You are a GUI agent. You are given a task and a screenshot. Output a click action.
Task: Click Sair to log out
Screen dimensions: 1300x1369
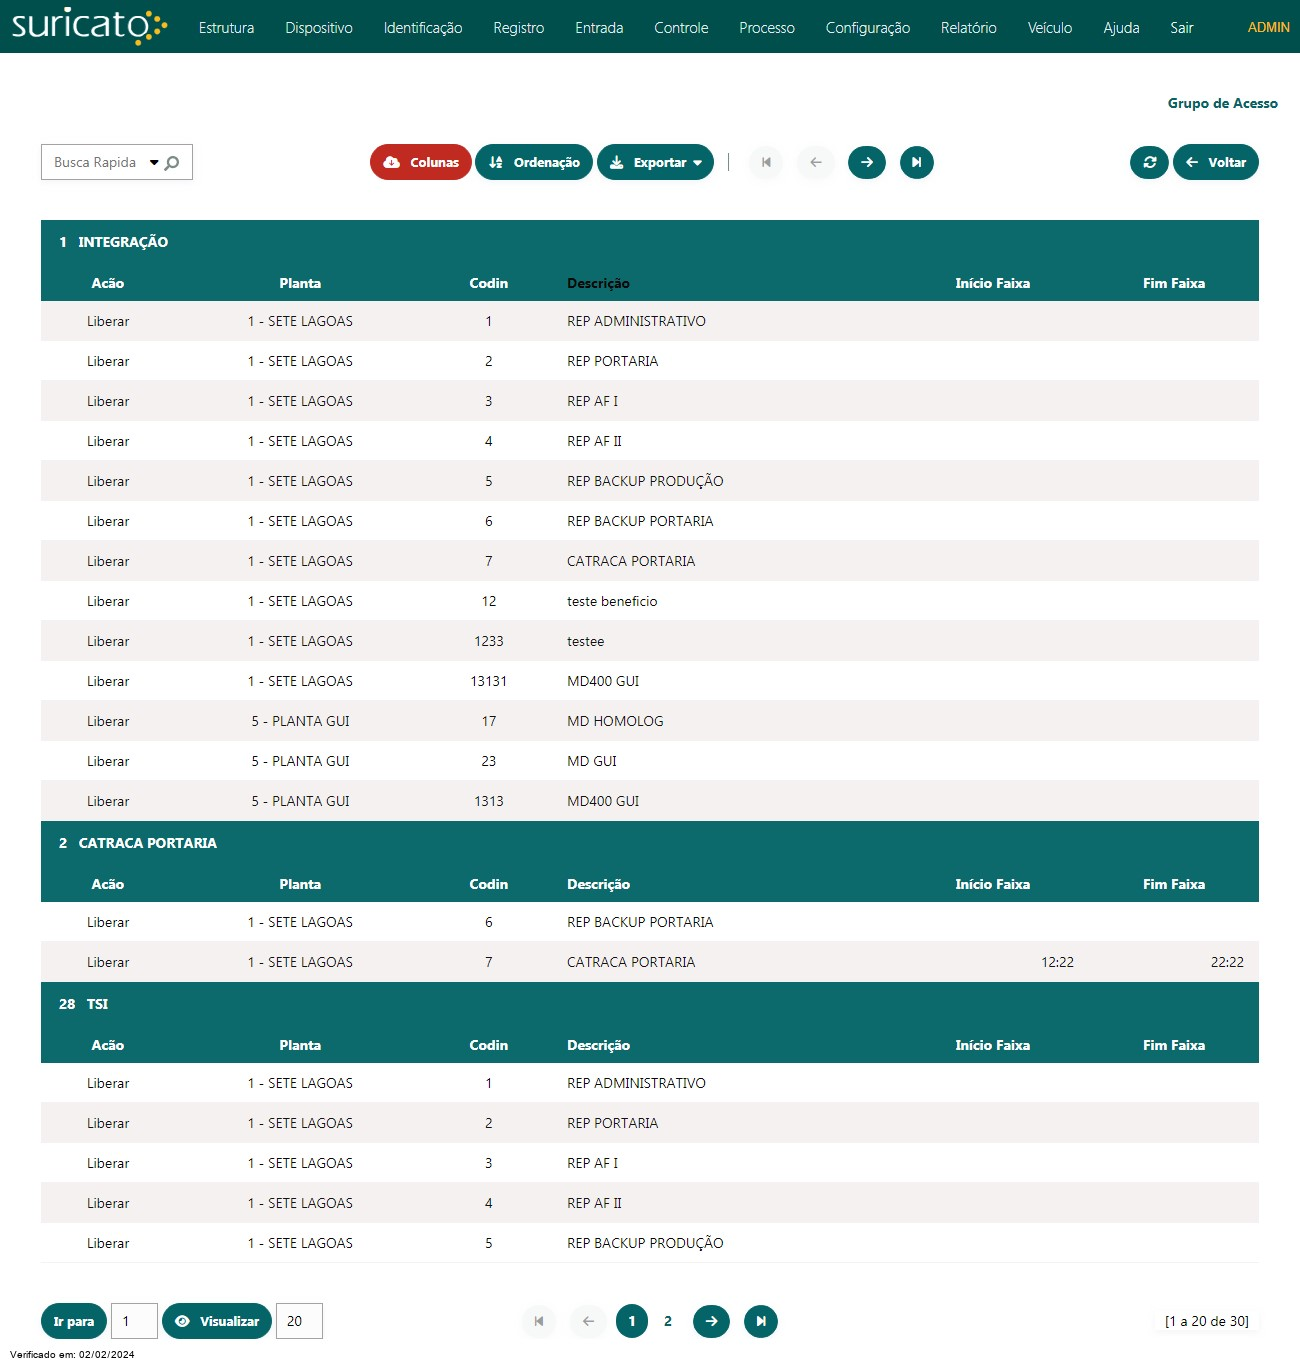click(1182, 28)
